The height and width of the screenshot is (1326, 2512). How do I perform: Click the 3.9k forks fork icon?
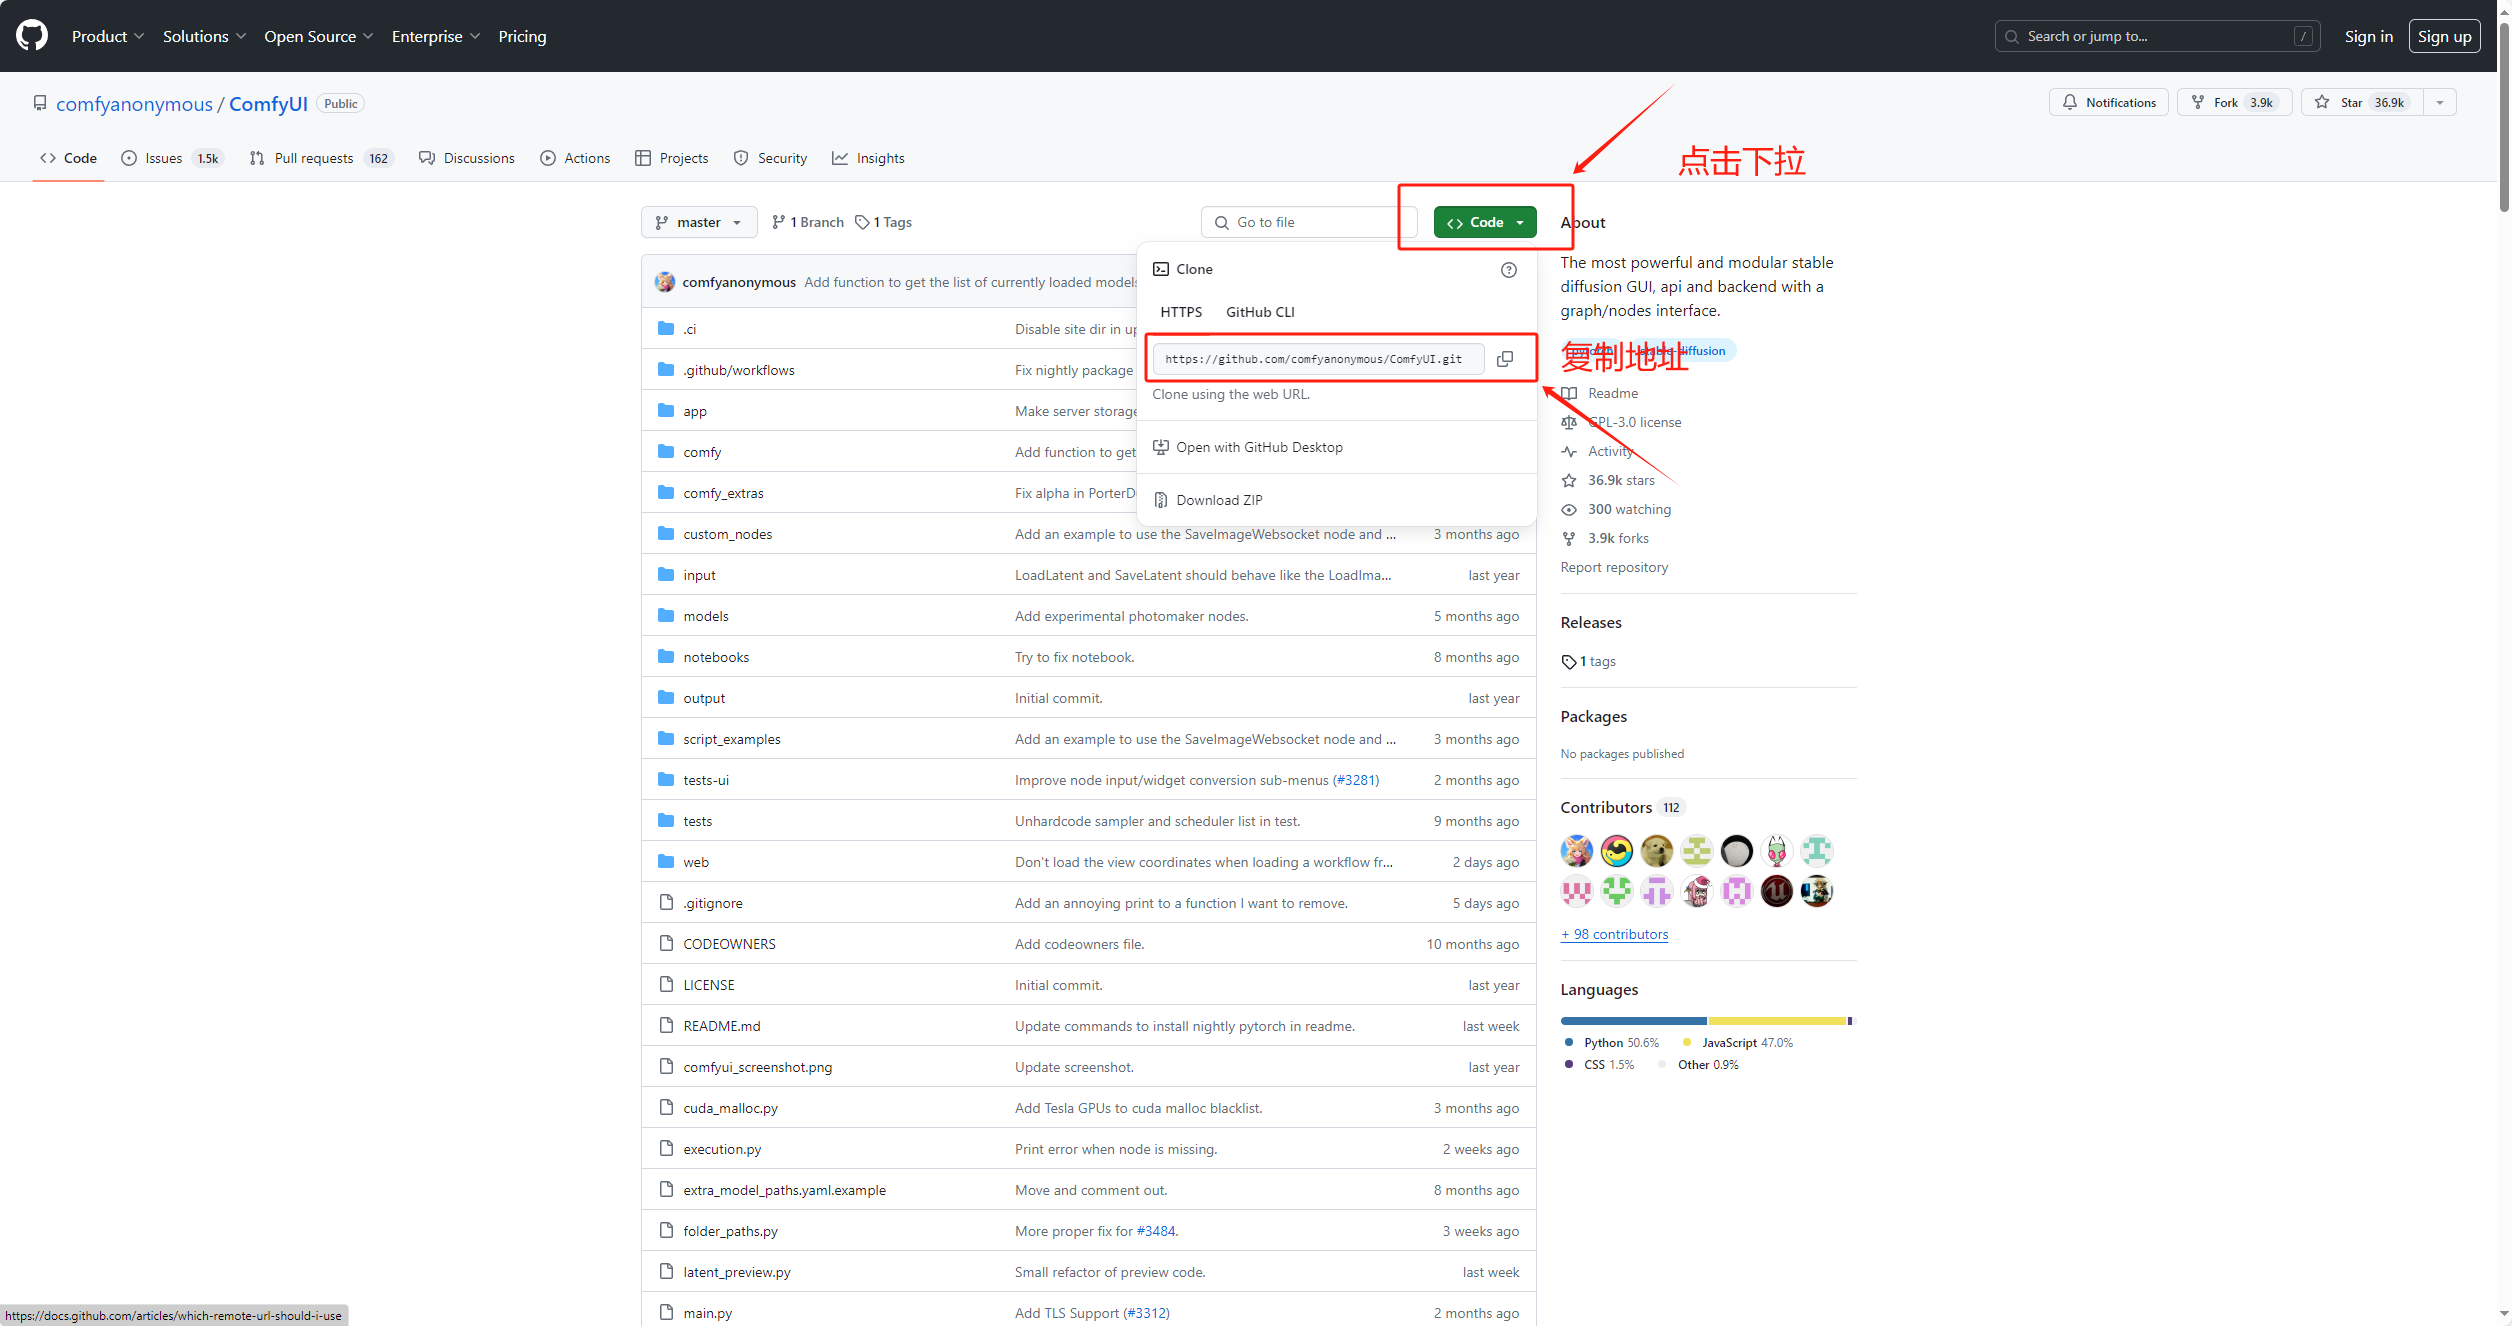pos(1569,538)
